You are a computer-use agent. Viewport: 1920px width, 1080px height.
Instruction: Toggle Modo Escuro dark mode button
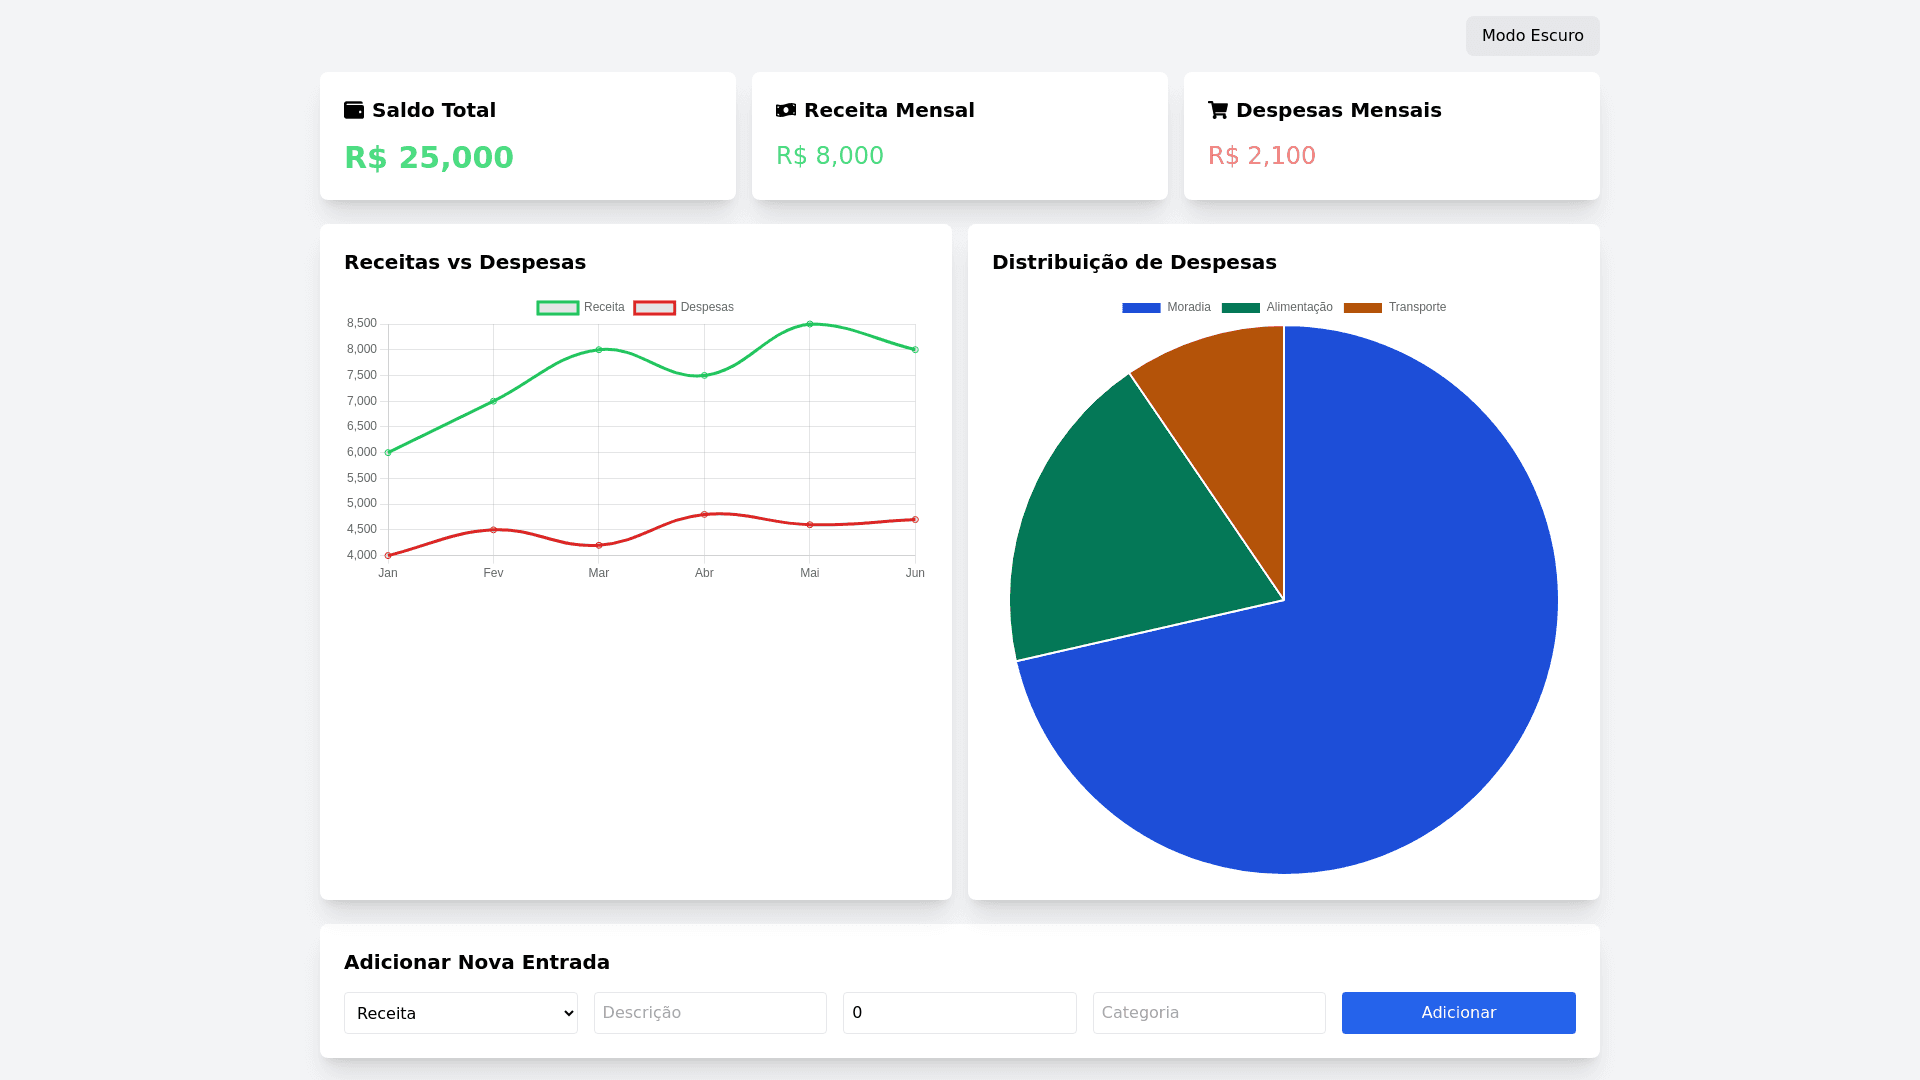coord(1532,36)
